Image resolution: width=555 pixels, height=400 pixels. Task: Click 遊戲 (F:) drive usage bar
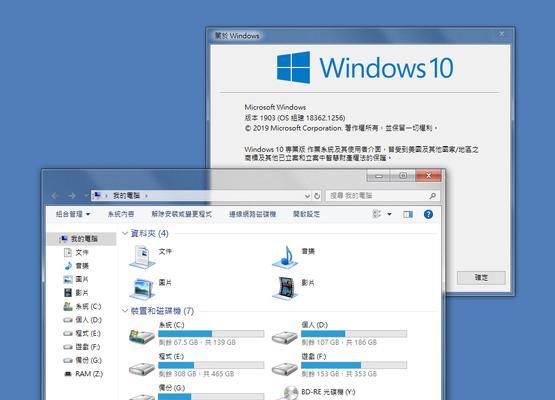354,365
